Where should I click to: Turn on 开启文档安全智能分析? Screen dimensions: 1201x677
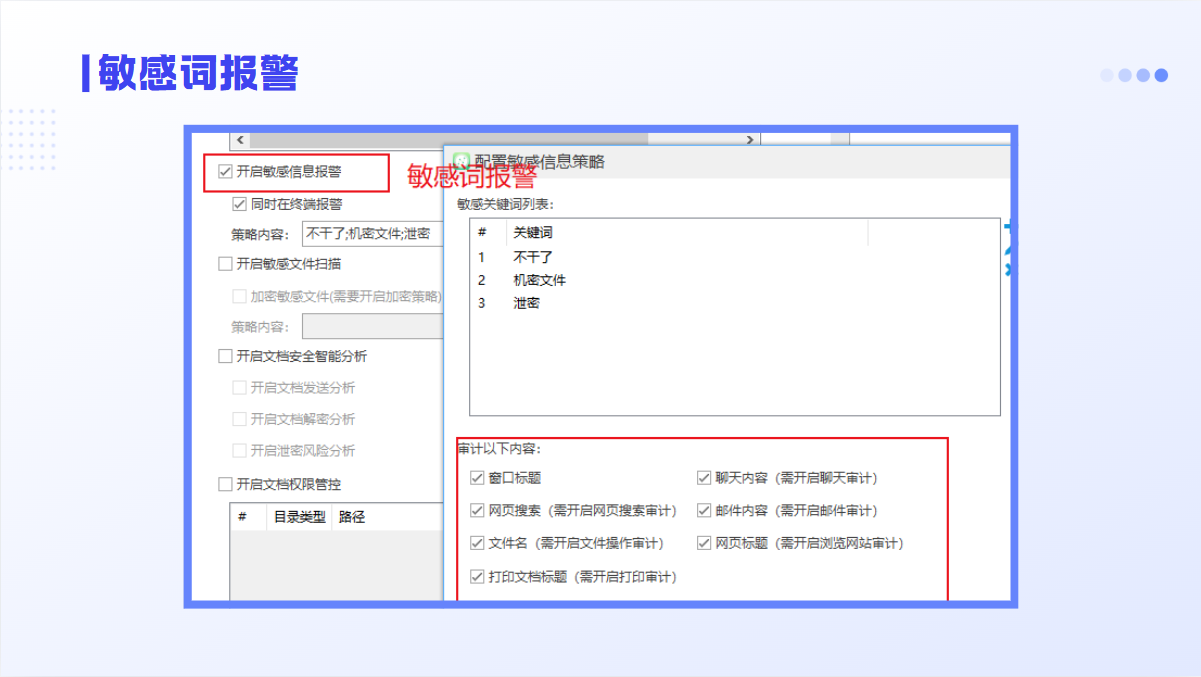point(225,356)
